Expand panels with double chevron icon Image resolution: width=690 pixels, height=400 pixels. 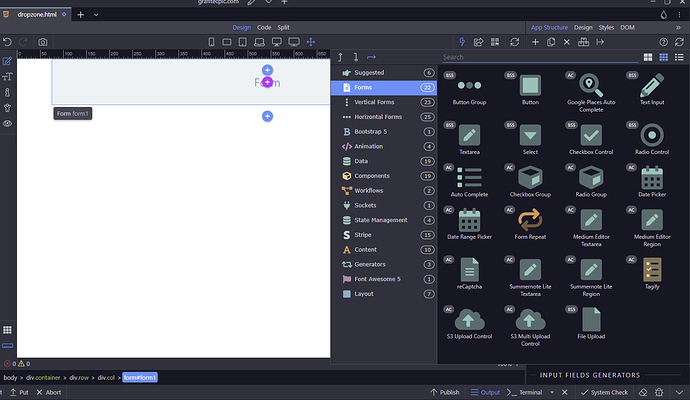point(678,27)
